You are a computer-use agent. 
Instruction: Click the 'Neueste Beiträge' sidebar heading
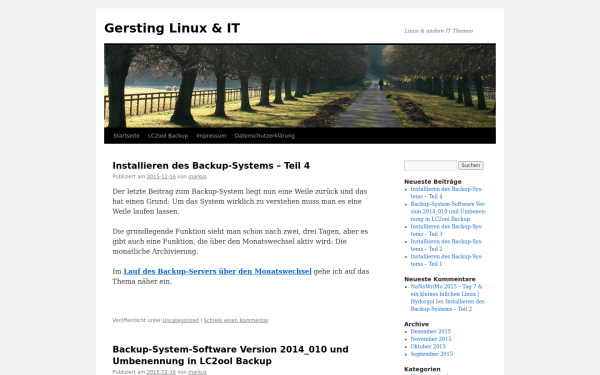coord(433,181)
